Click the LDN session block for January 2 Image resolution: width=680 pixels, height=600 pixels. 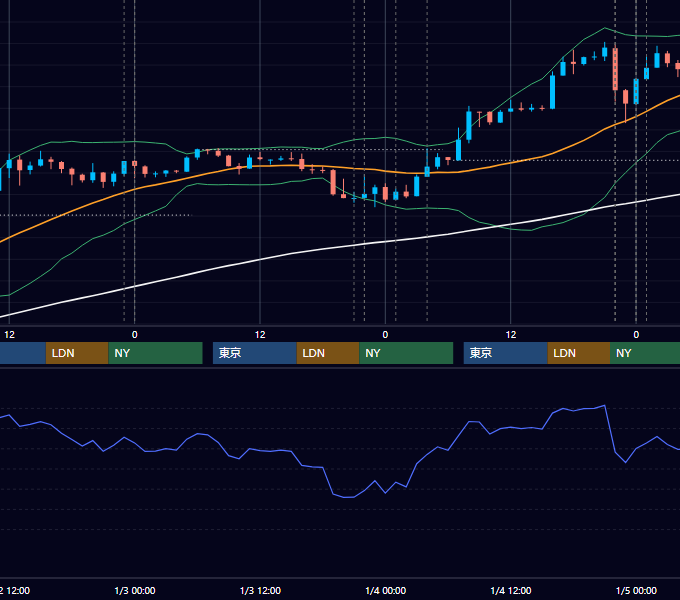pos(77,353)
